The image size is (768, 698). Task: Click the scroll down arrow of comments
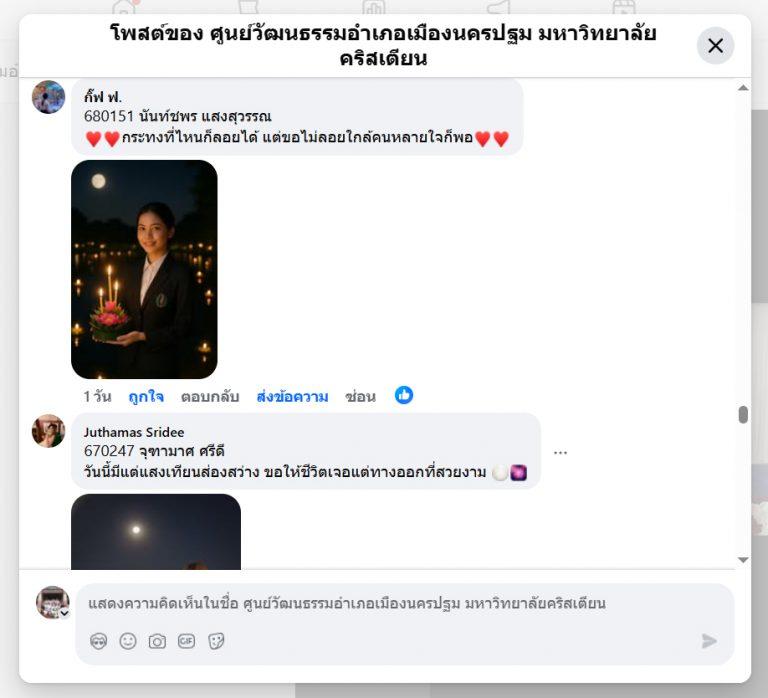[x=743, y=560]
